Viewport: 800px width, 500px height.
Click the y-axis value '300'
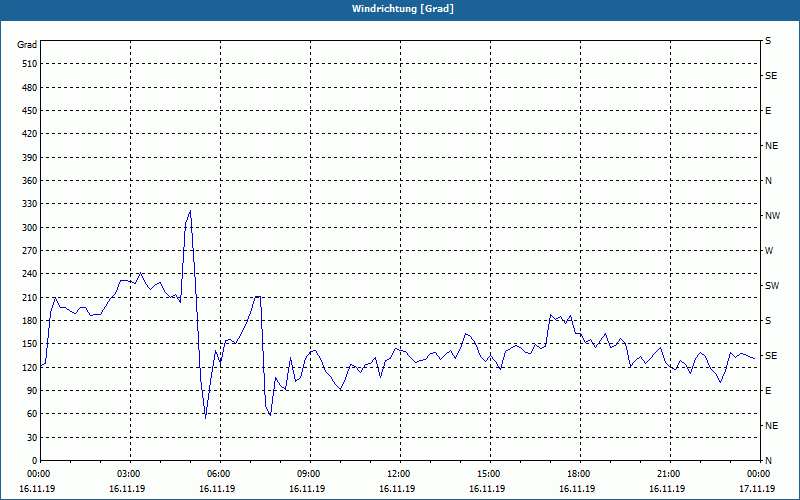pyautogui.click(x=30, y=228)
